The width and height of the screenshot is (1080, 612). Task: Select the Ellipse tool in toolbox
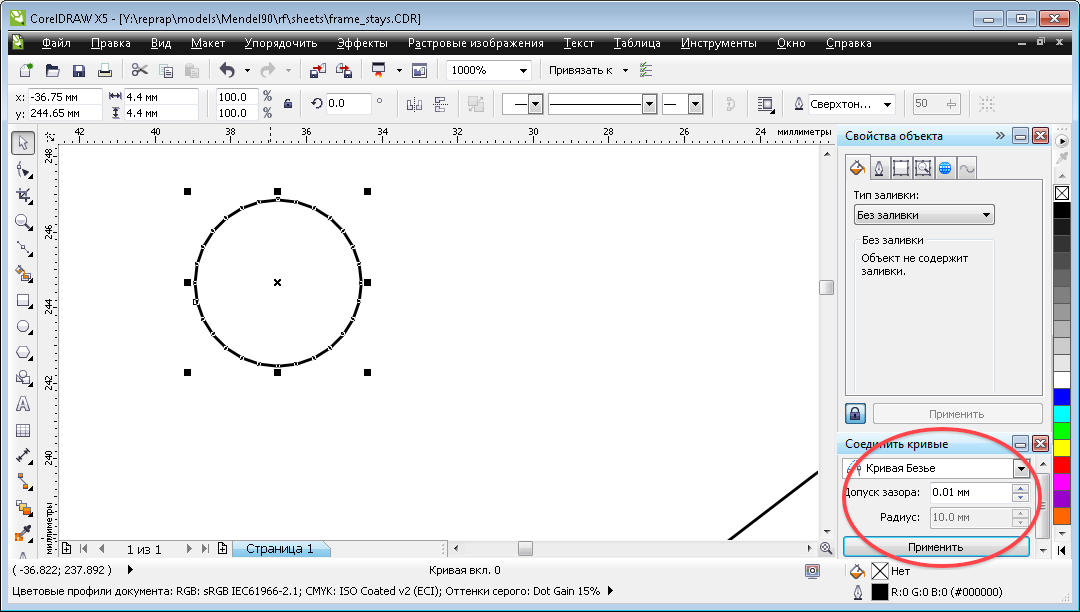[23, 326]
